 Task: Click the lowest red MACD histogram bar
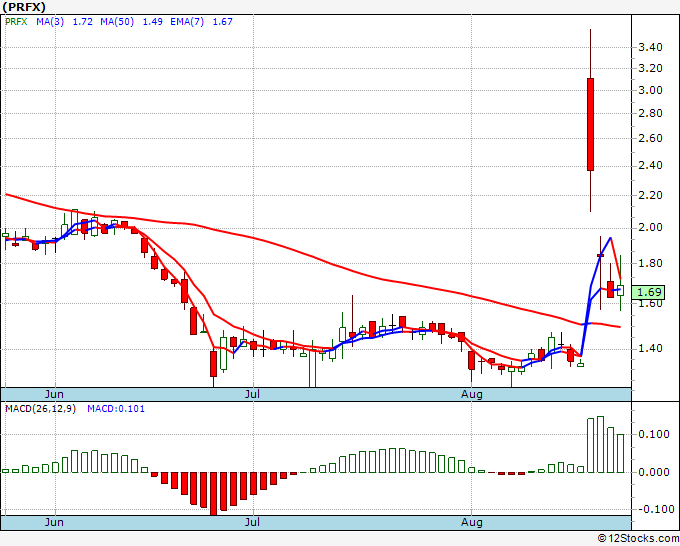[x=213, y=494]
